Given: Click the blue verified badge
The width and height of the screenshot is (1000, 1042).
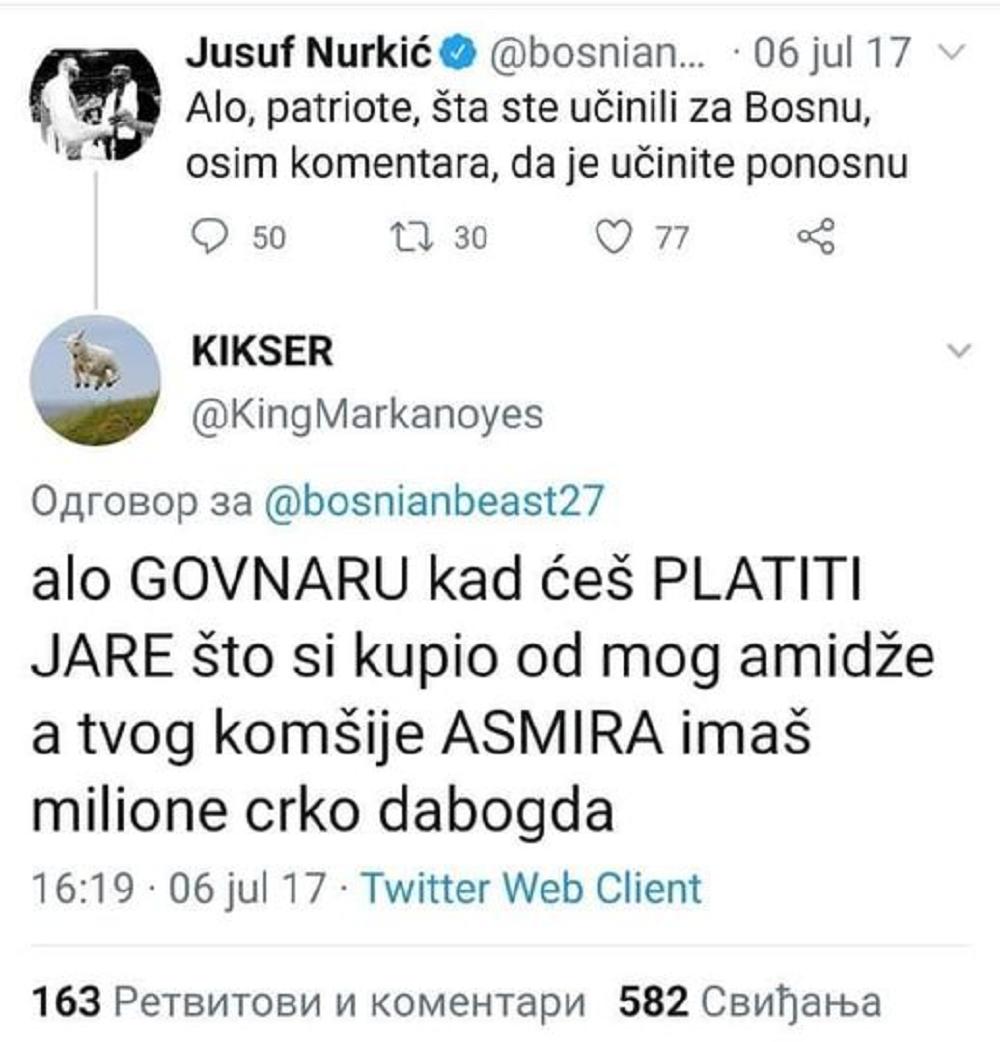Looking at the screenshot, I should coord(460,52).
